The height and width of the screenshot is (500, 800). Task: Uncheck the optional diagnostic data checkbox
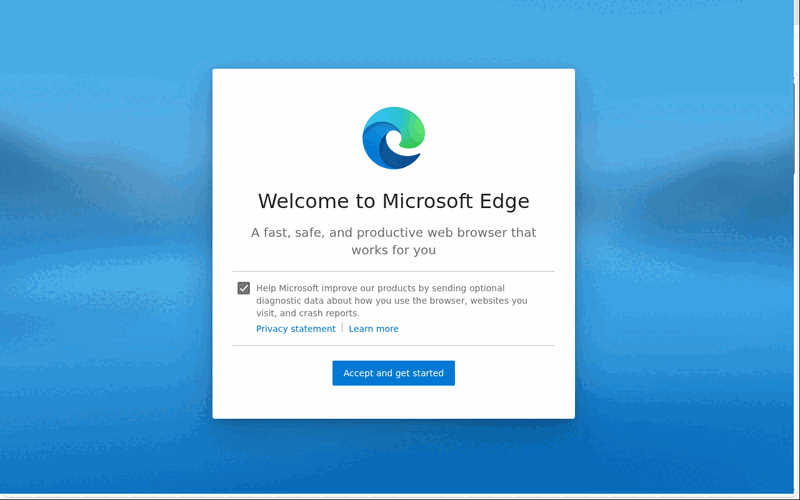[x=244, y=288]
